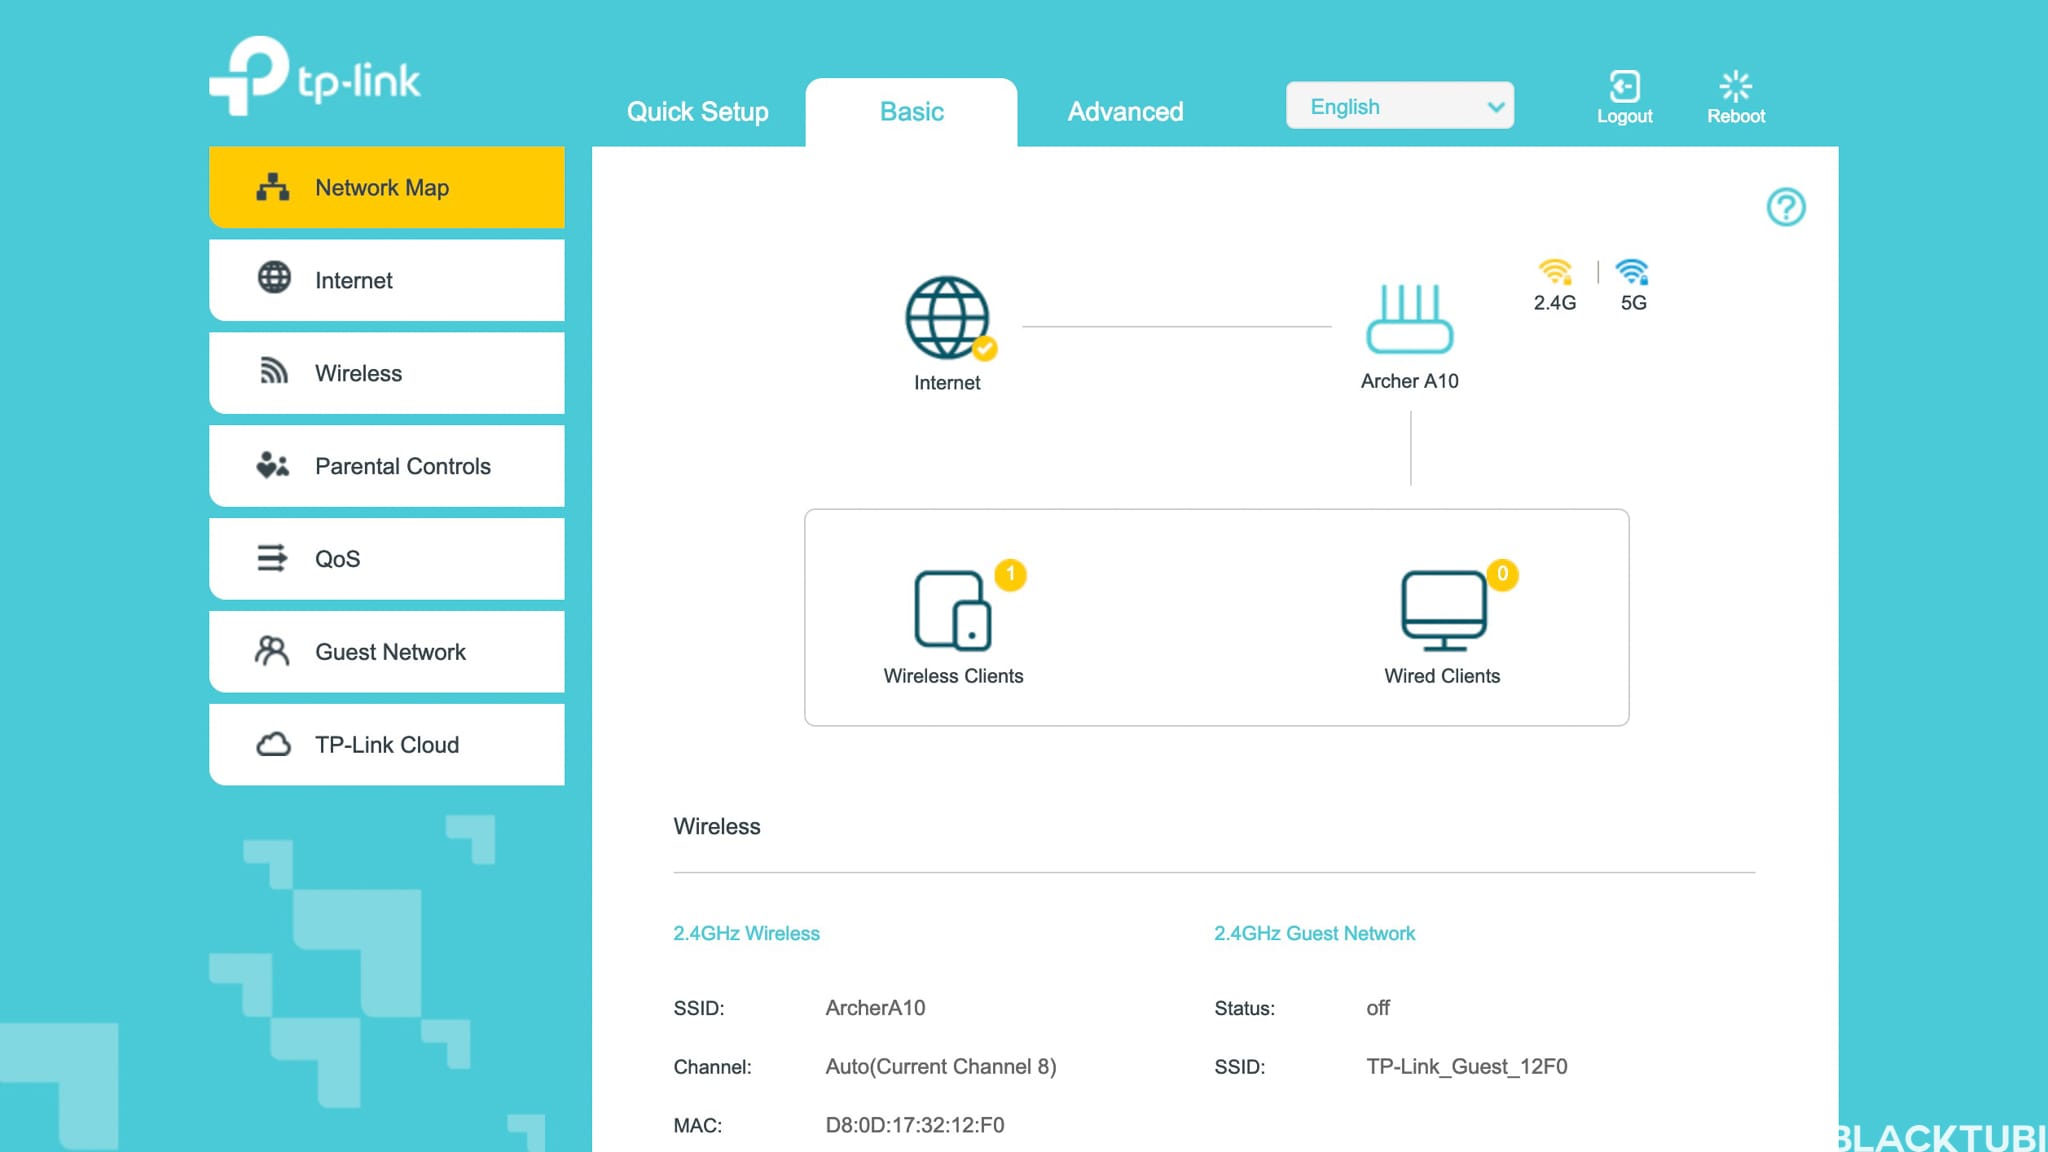Open the help question mark icon

tap(1785, 207)
